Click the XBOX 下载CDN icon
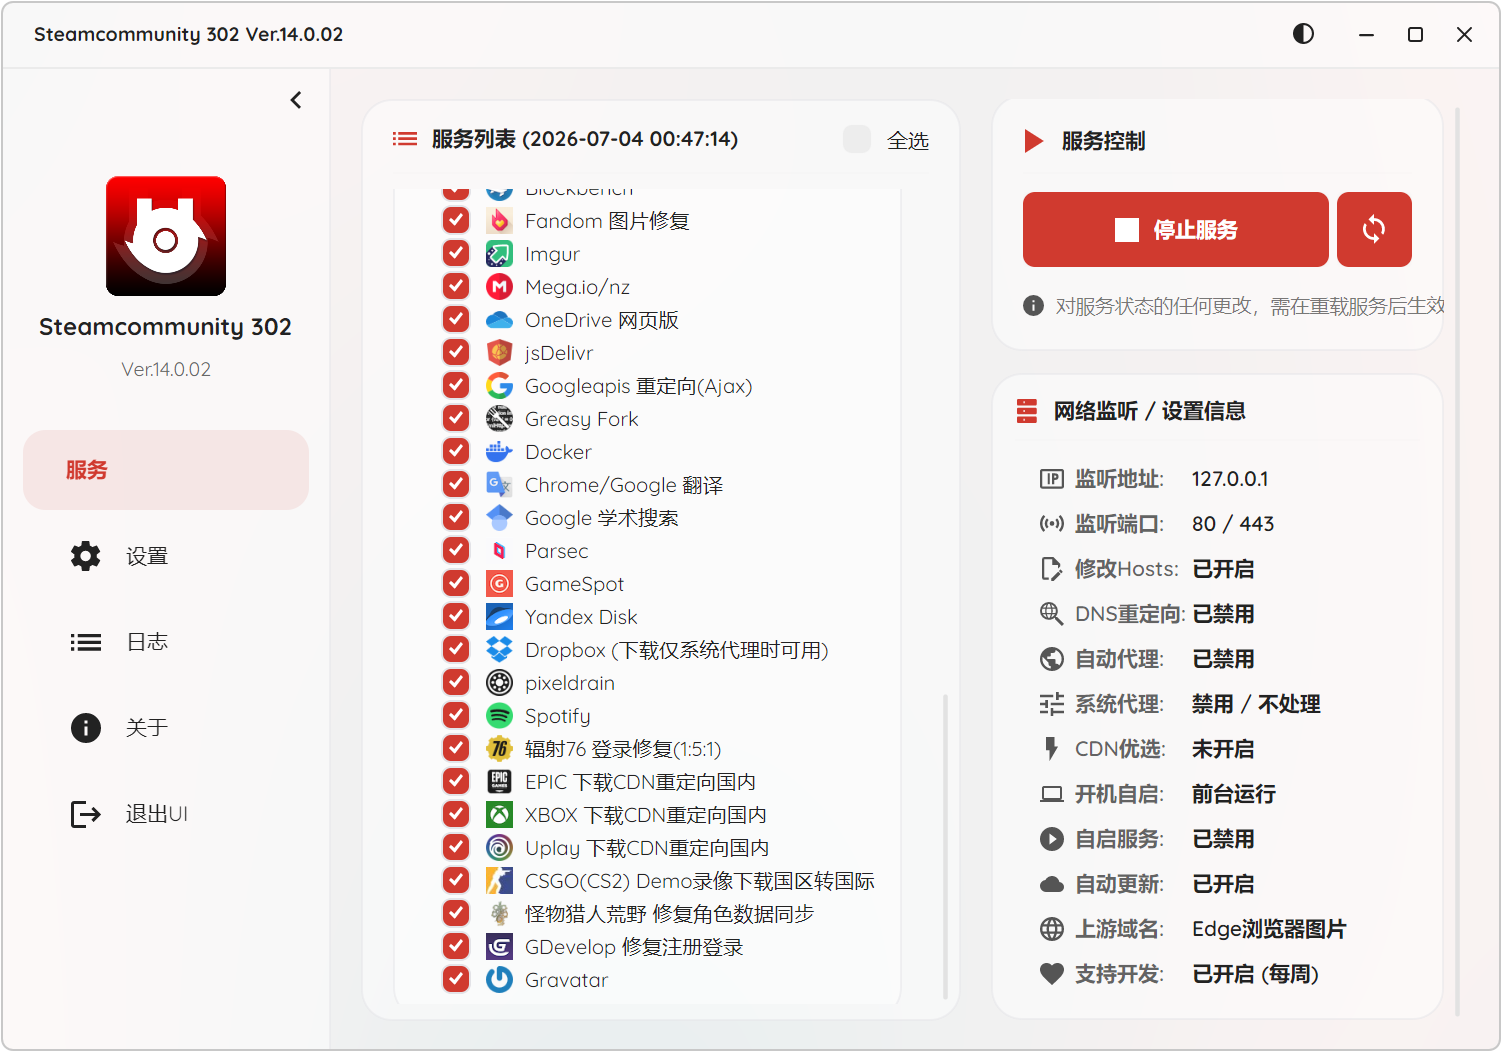 click(x=499, y=815)
